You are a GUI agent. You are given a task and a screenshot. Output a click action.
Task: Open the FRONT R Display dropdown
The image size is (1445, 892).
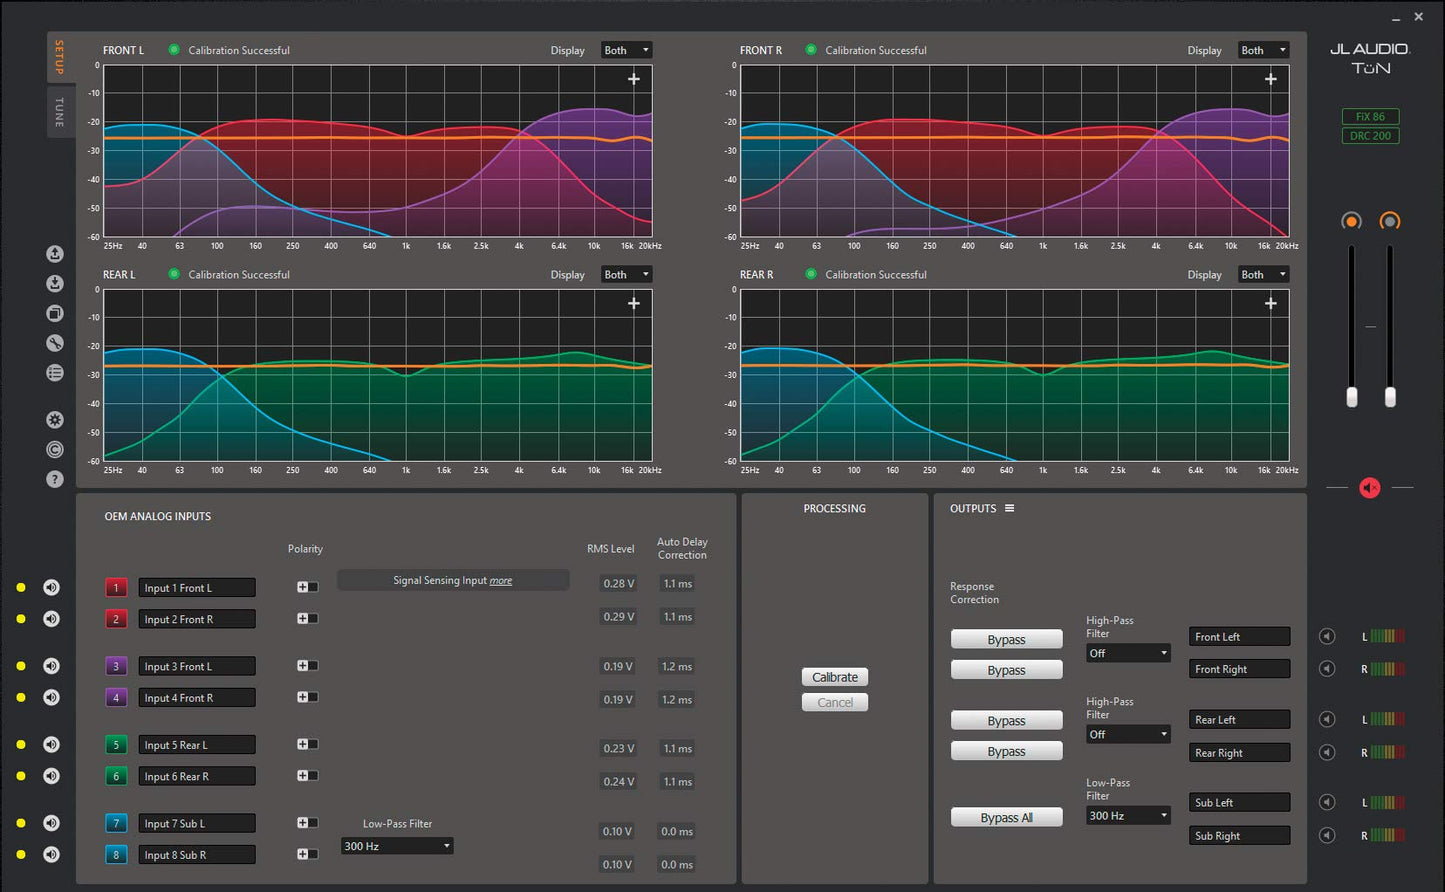(x=1264, y=50)
